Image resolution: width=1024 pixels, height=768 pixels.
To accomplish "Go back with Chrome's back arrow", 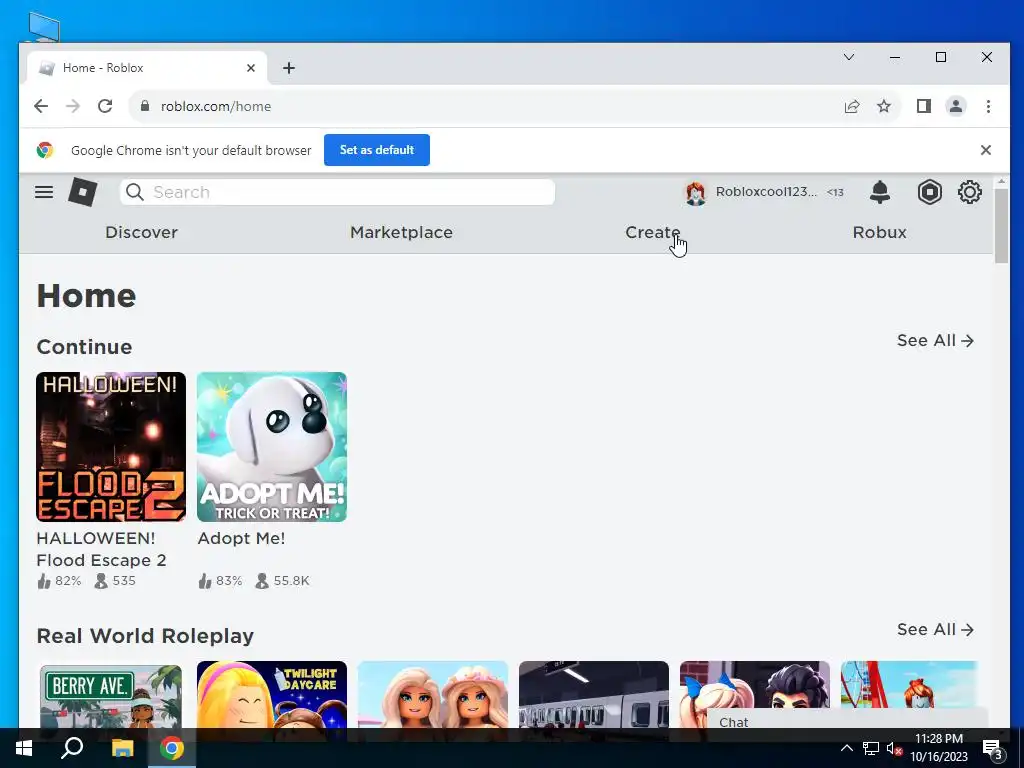I will pyautogui.click(x=41, y=106).
